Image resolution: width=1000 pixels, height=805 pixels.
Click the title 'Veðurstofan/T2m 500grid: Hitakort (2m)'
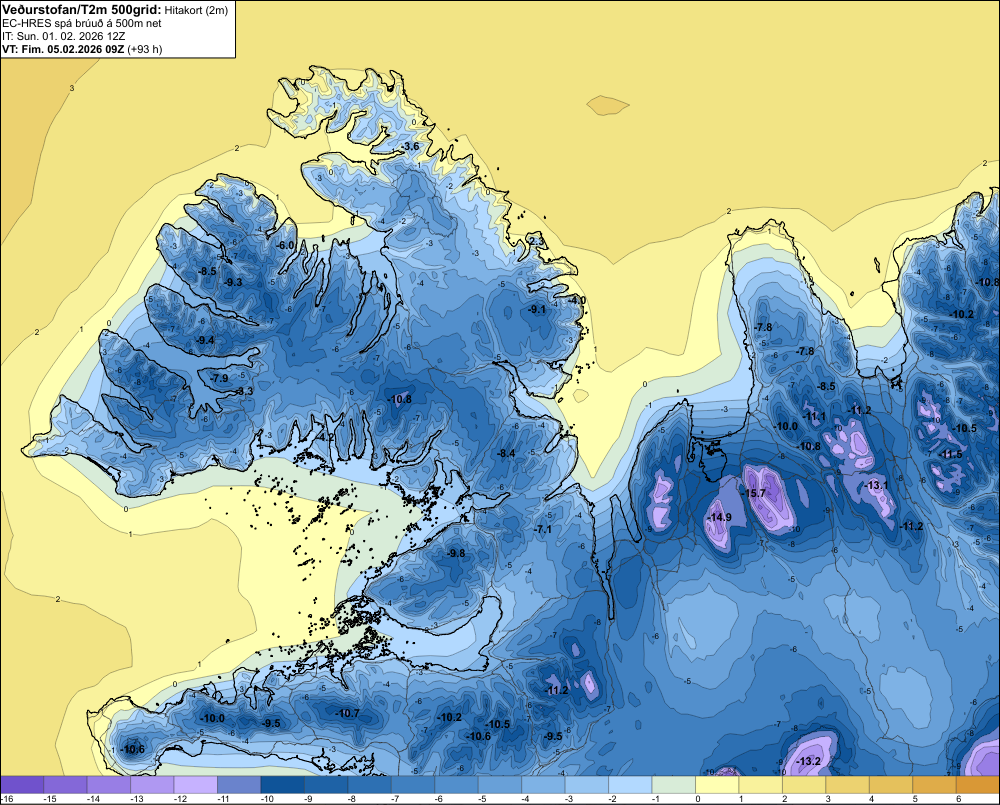(115, 10)
